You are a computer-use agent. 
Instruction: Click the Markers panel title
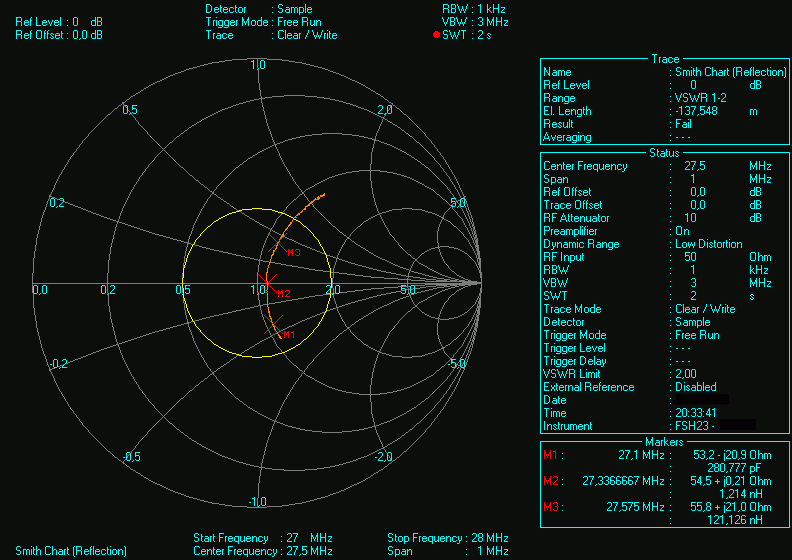664,442
